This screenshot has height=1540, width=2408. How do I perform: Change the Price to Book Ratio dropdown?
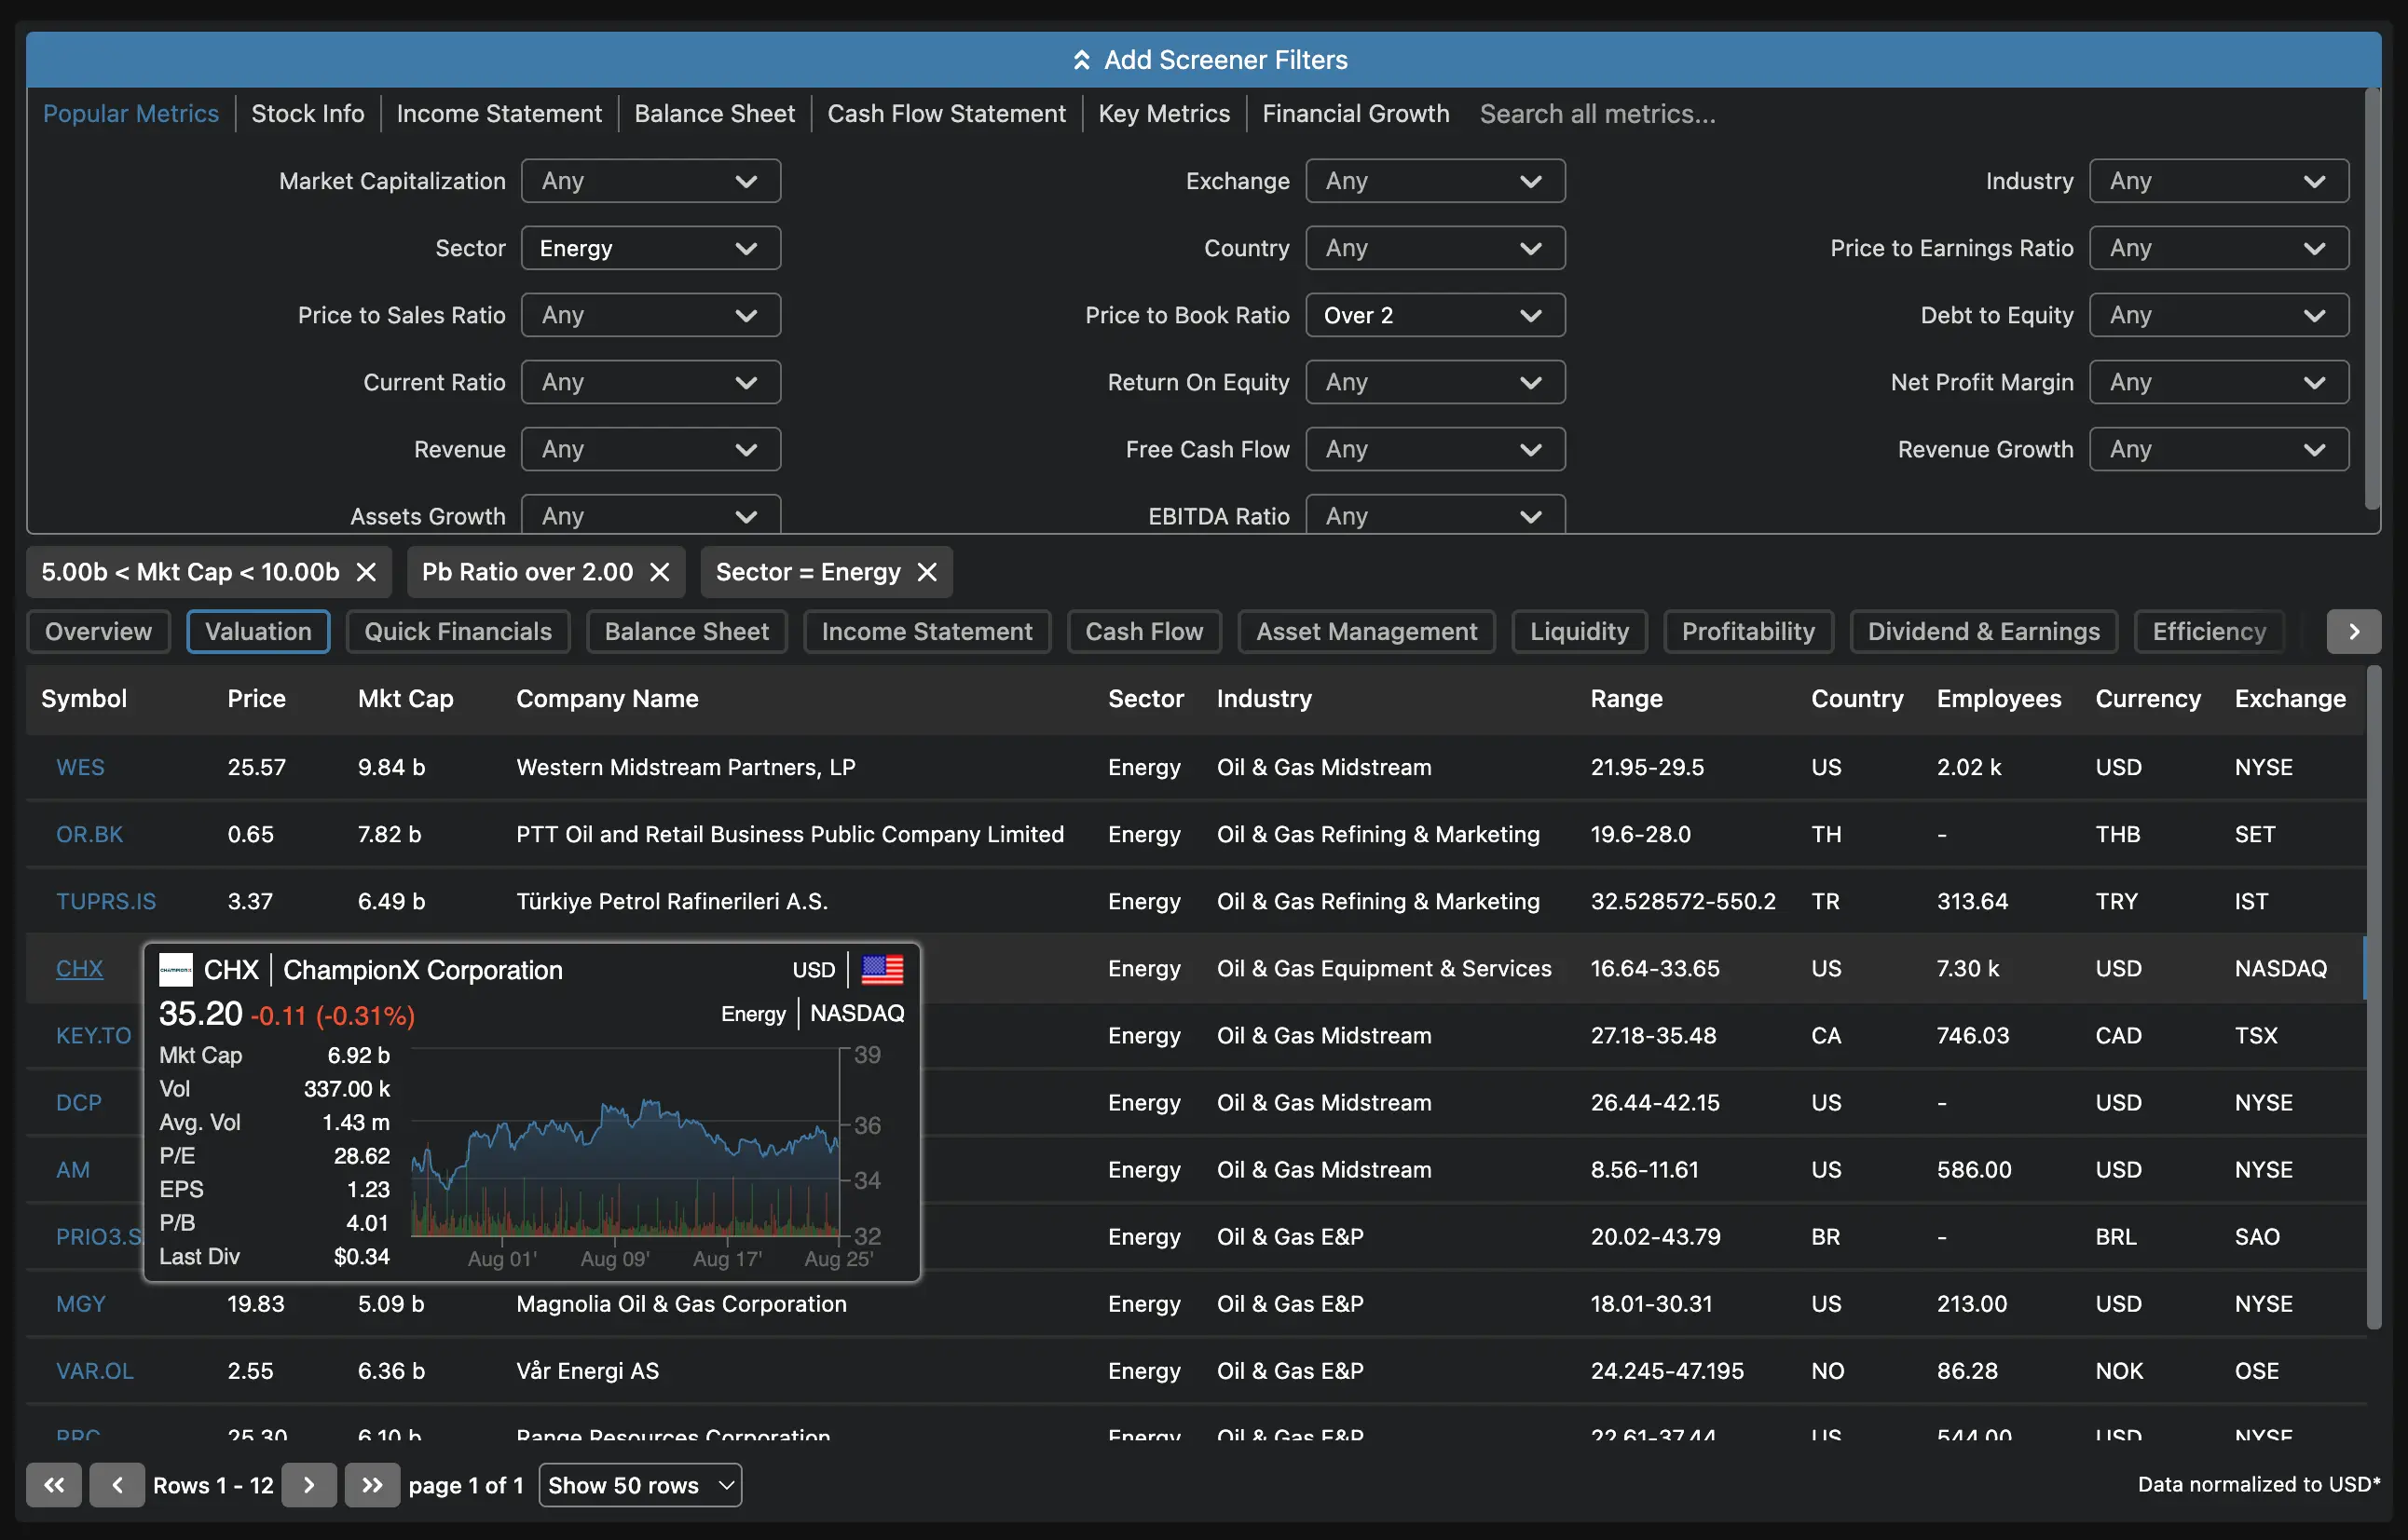pos(1434,315)
